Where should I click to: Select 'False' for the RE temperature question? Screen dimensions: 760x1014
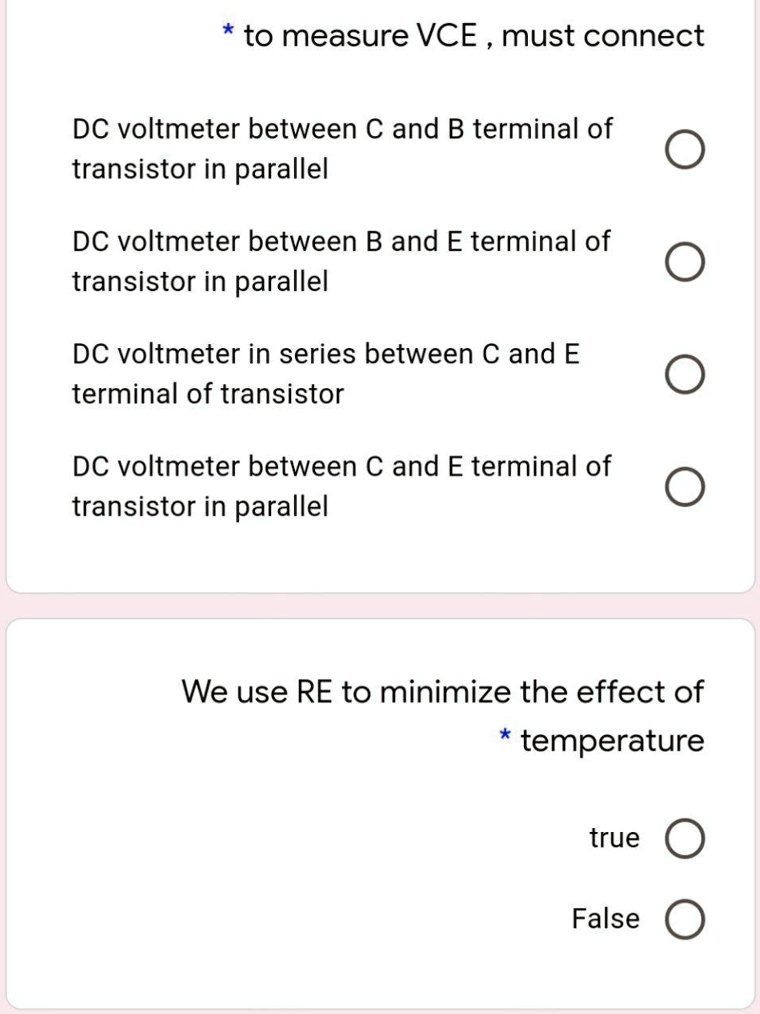click(685, 919)
